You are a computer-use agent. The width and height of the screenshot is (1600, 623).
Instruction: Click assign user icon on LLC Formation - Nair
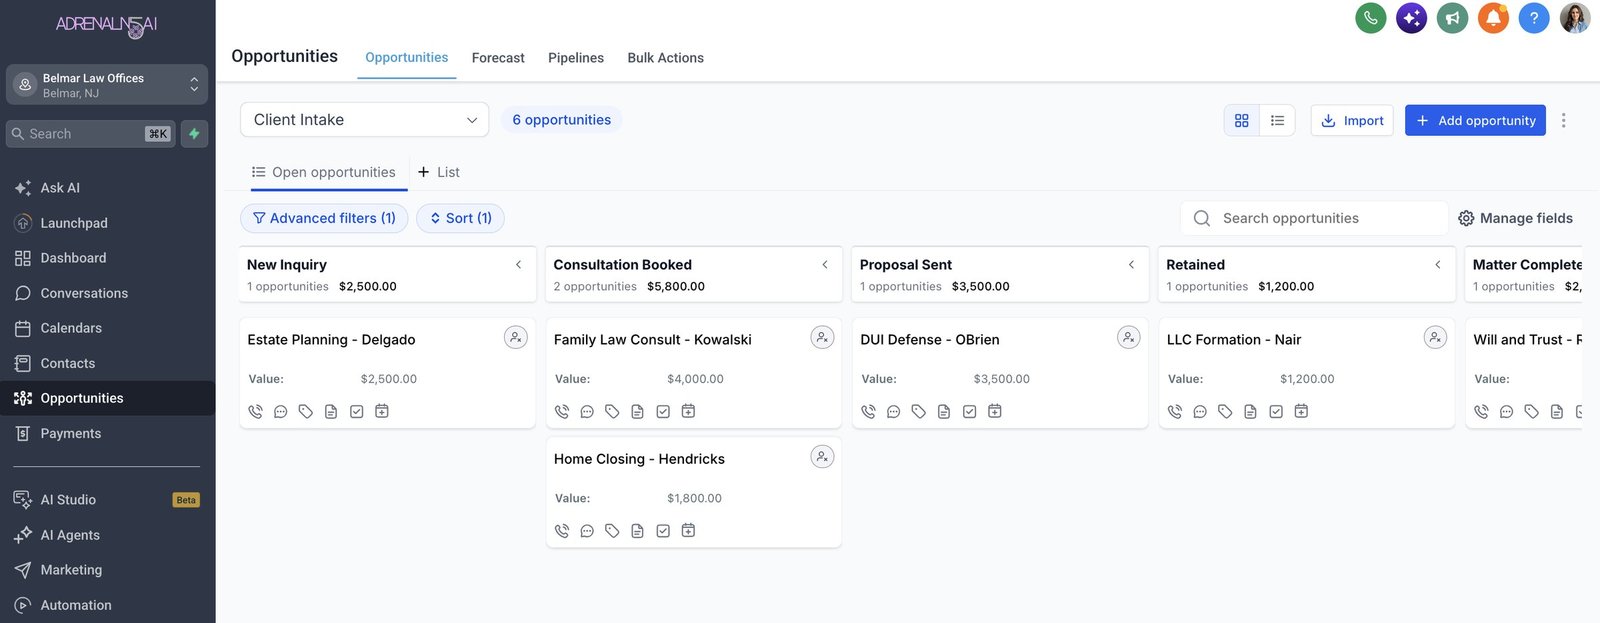pos(1435,338)
